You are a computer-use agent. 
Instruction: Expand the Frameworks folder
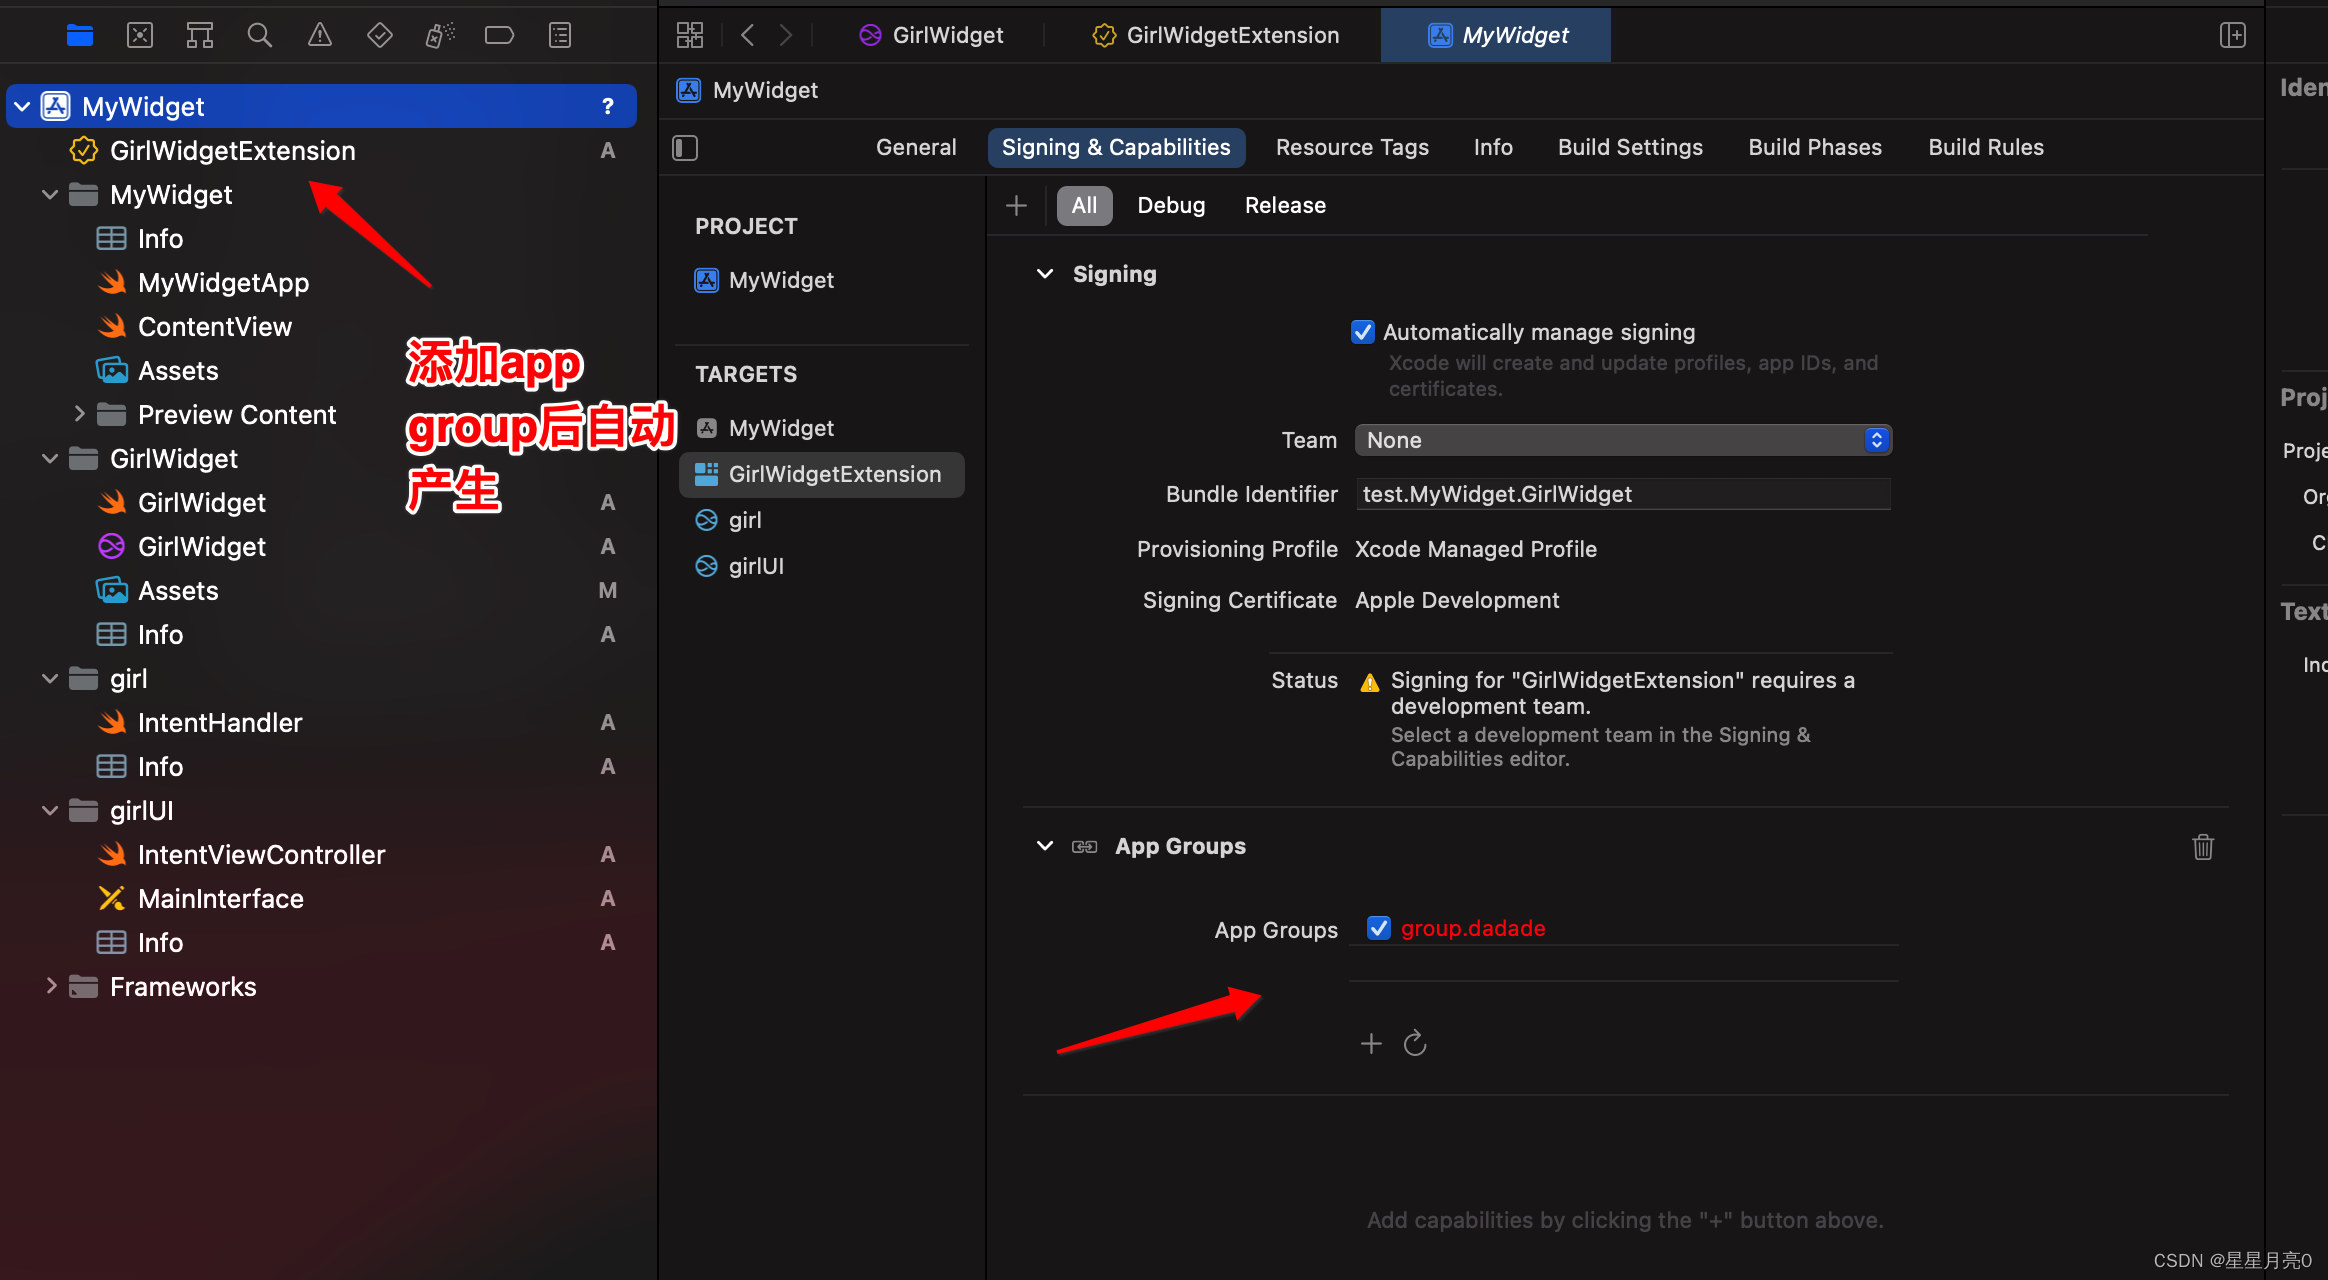51,986
